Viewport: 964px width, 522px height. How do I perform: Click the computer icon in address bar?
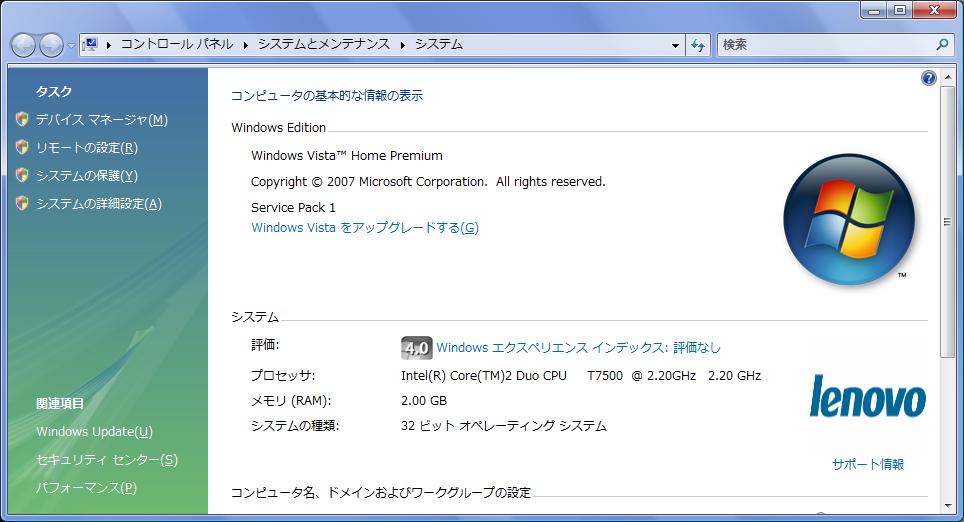click(x=90, y=44)
